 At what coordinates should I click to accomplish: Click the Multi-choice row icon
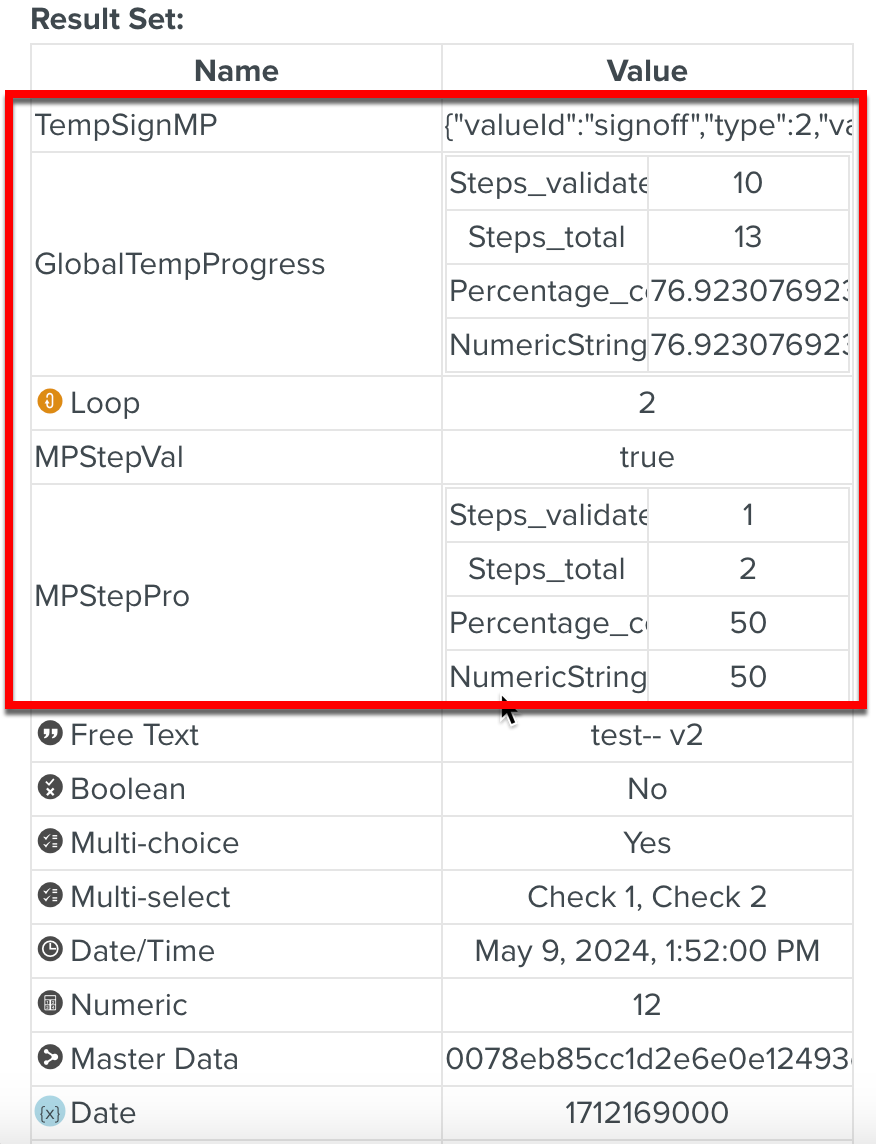click(x=49, y=842)
